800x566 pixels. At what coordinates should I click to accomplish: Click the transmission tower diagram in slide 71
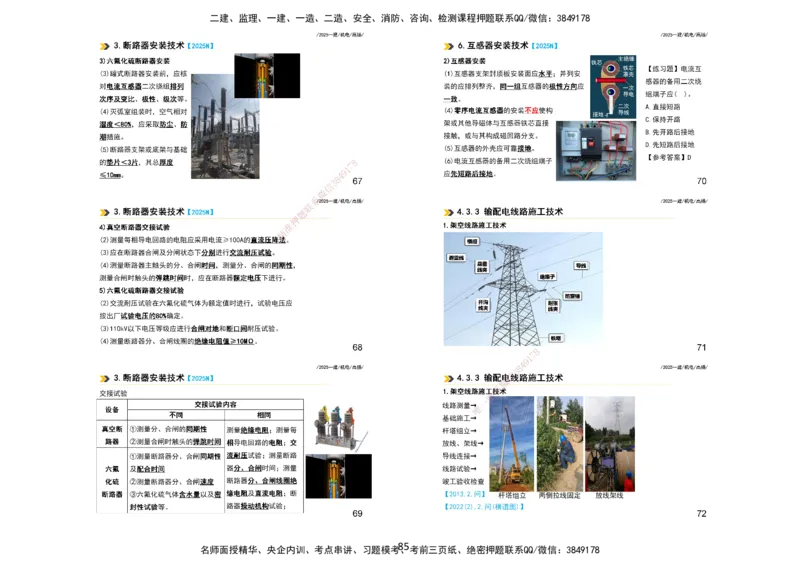point(523,289)
